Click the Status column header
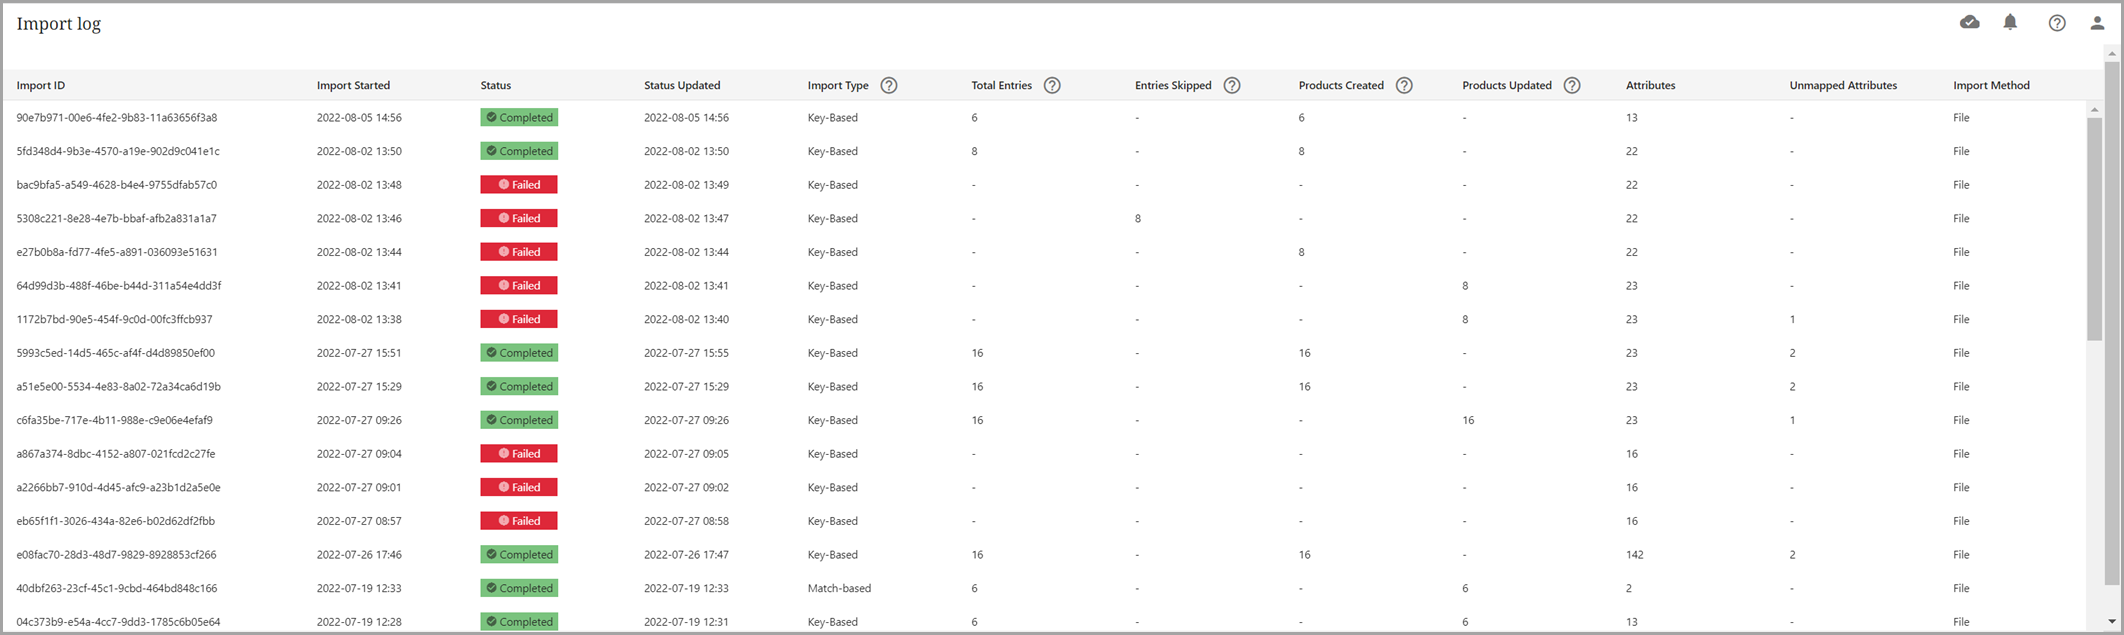2124x635 pixels. (x=495, y=85)
